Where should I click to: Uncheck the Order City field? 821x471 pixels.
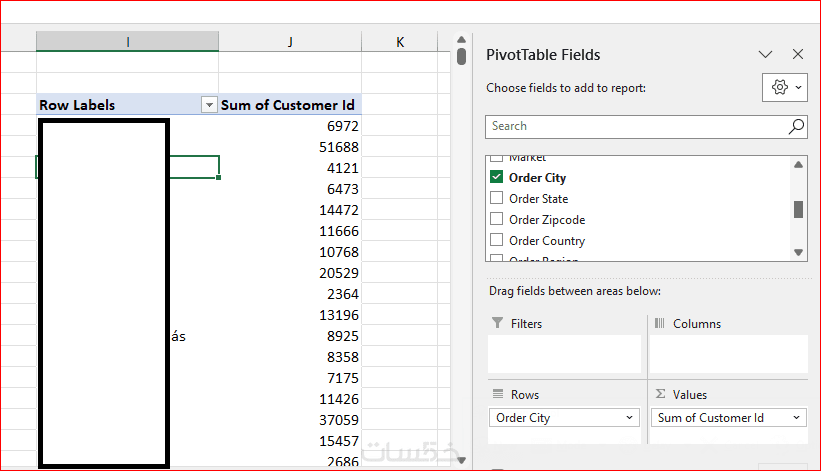coord(497,178)
